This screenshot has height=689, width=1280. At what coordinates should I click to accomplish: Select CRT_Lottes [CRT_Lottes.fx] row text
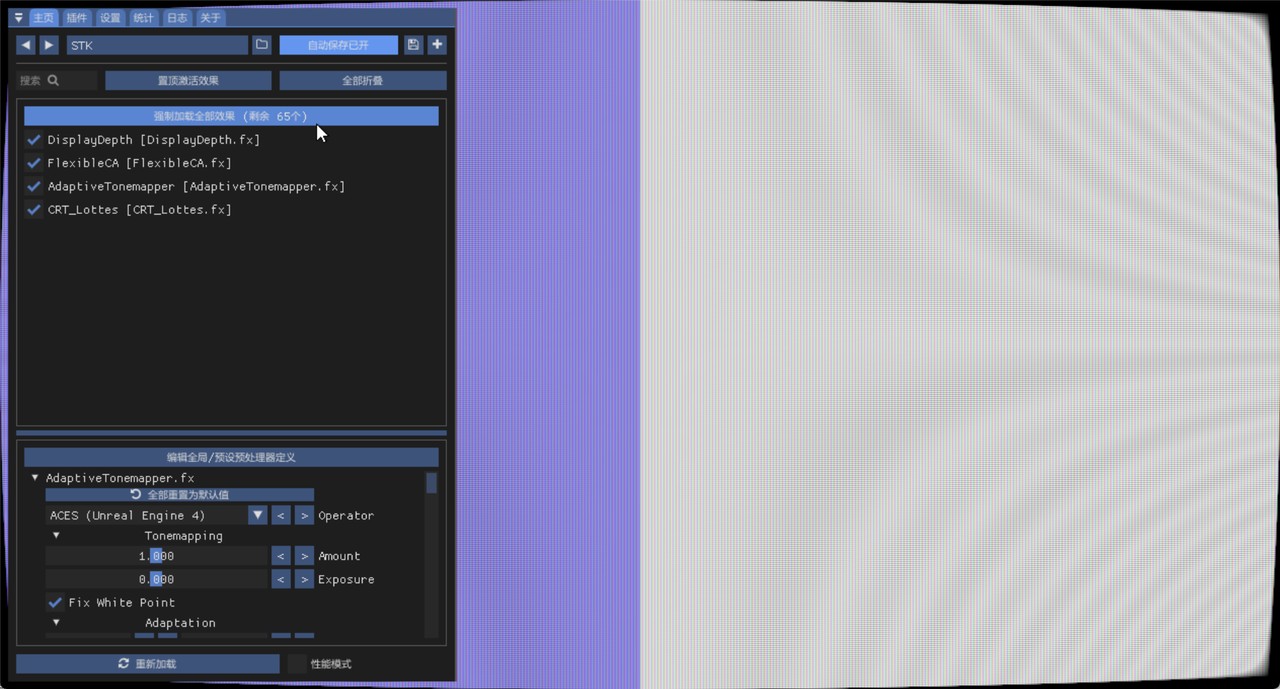click(140, 210)
